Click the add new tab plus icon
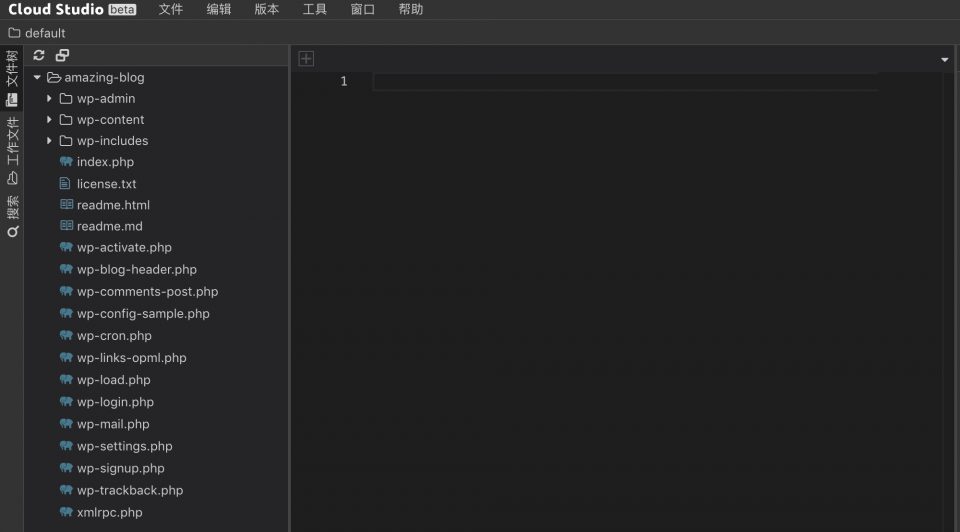 point(306,59)
